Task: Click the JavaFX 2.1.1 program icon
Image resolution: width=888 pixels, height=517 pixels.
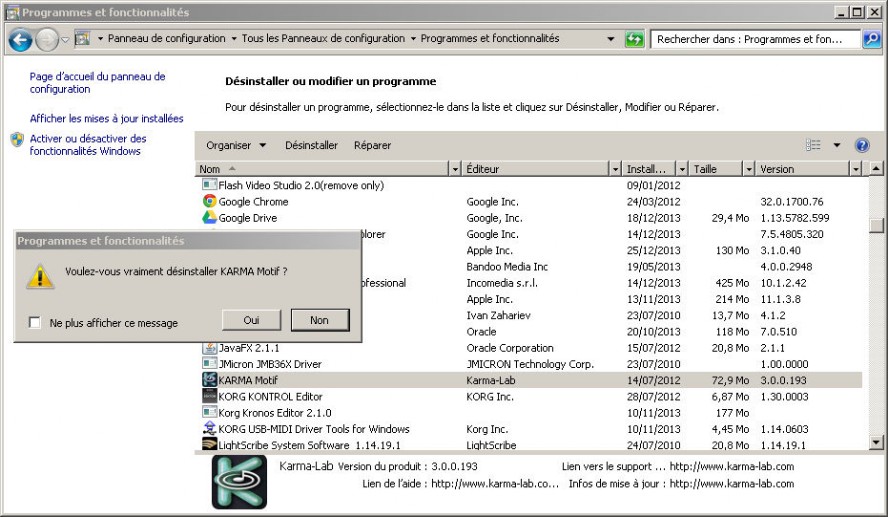Action: point(210,348)
